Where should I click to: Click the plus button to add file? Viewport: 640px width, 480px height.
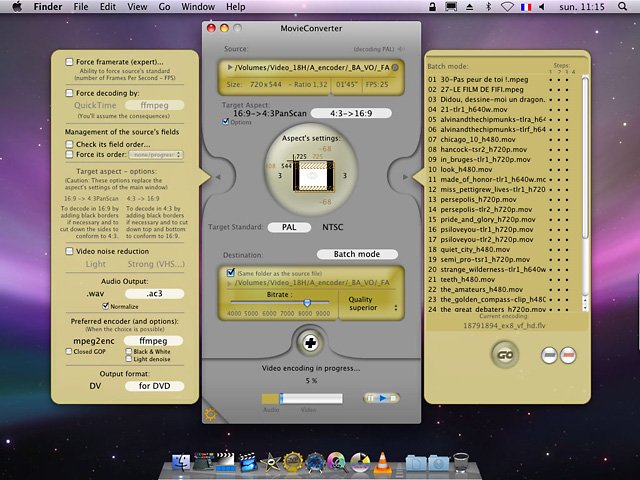(310, 343)
